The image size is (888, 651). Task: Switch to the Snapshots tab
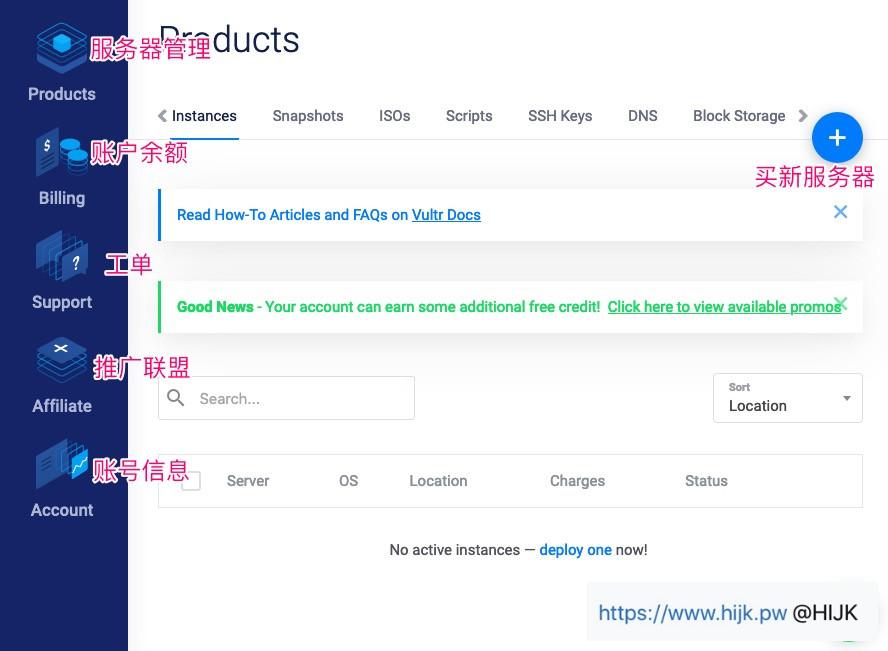[308, 116]
